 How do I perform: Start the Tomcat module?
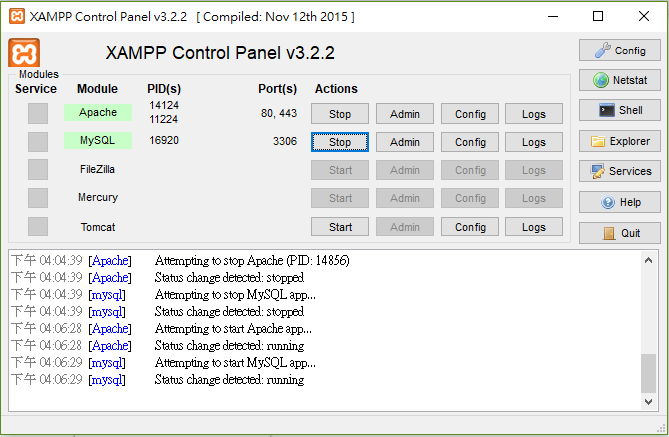(340, 227)
